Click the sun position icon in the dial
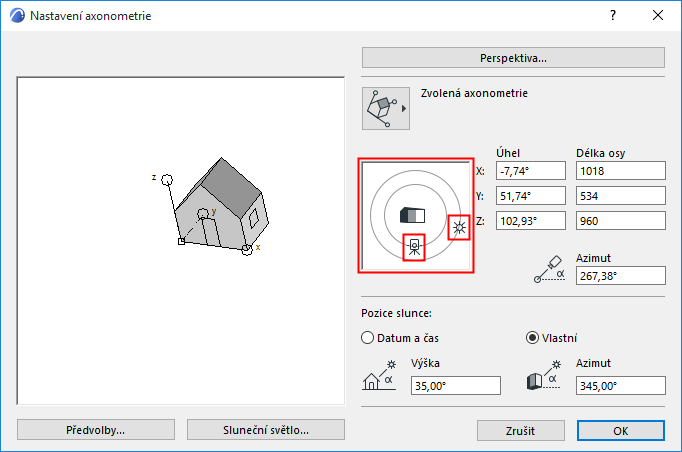The image size is (682, 452). 459,229
